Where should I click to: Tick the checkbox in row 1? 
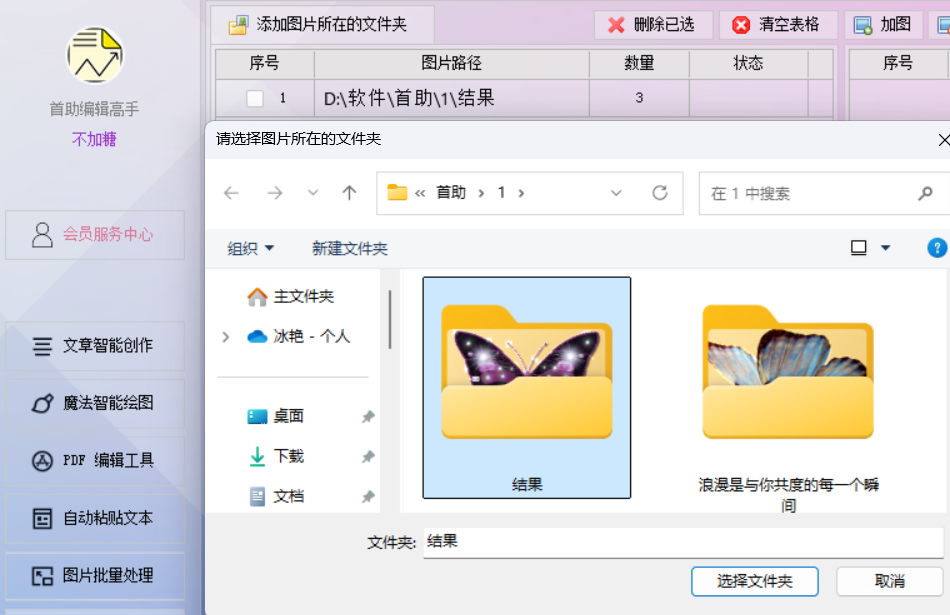coord(255,98)
